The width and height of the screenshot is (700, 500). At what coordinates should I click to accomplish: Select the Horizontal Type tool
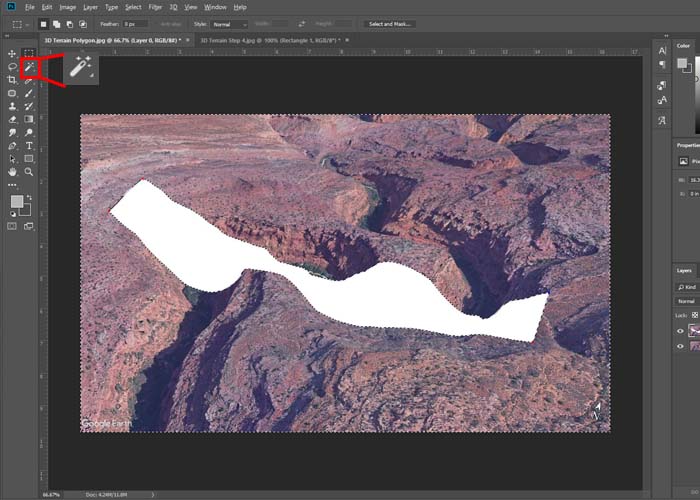tap(29, 145)
